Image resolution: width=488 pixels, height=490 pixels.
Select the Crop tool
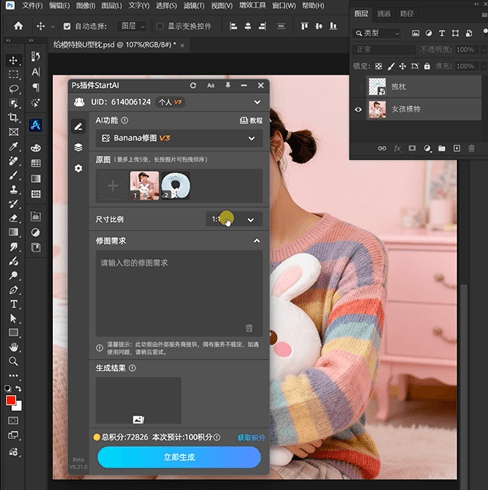coord(13,117)
